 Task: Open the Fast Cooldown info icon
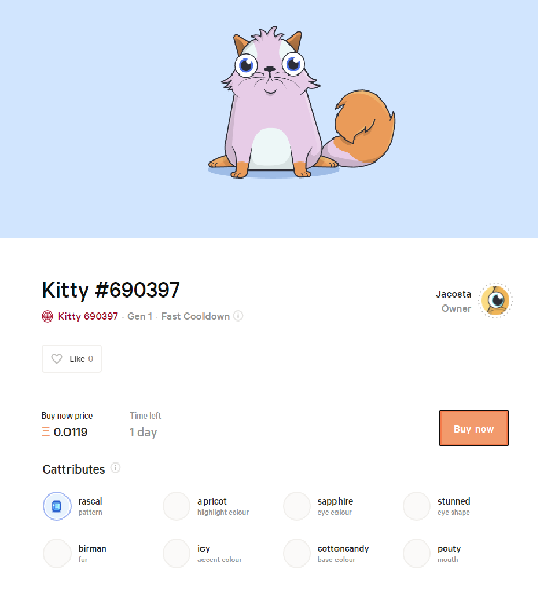point(238,316)
